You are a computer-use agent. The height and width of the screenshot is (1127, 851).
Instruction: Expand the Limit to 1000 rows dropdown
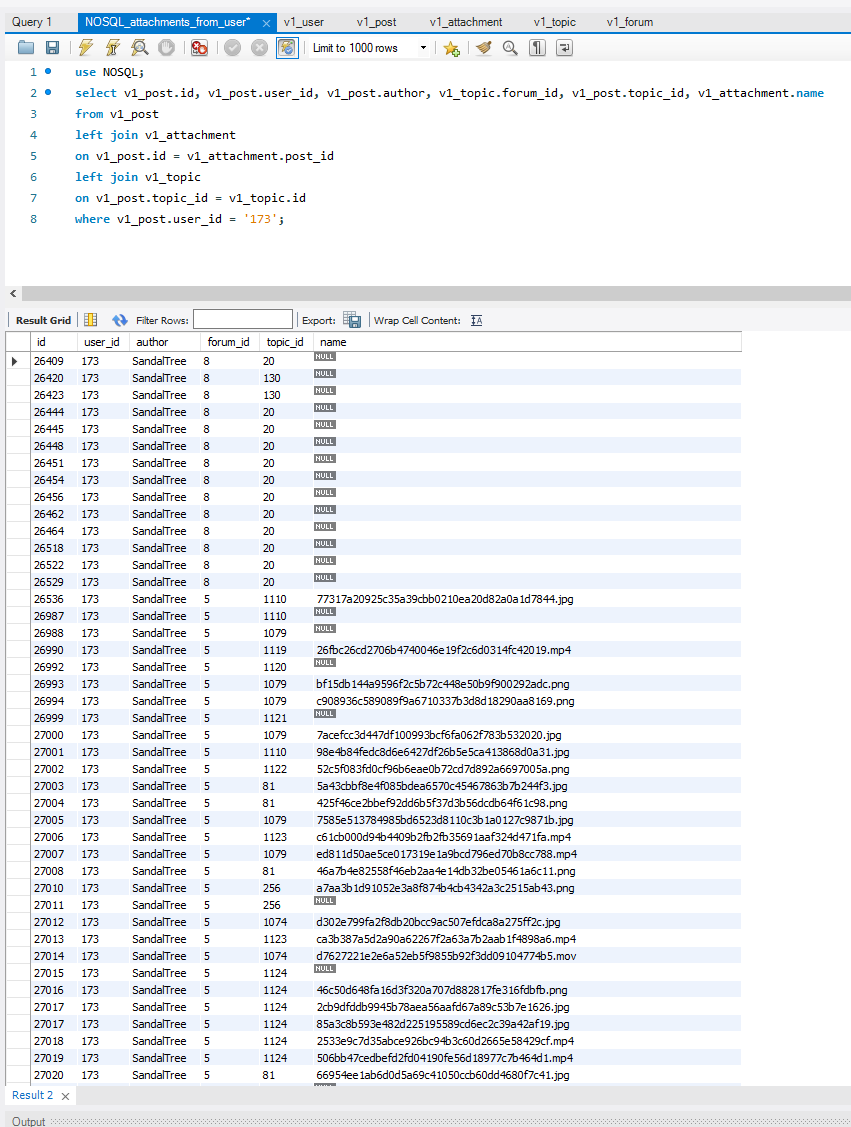(x=424, y=48)
